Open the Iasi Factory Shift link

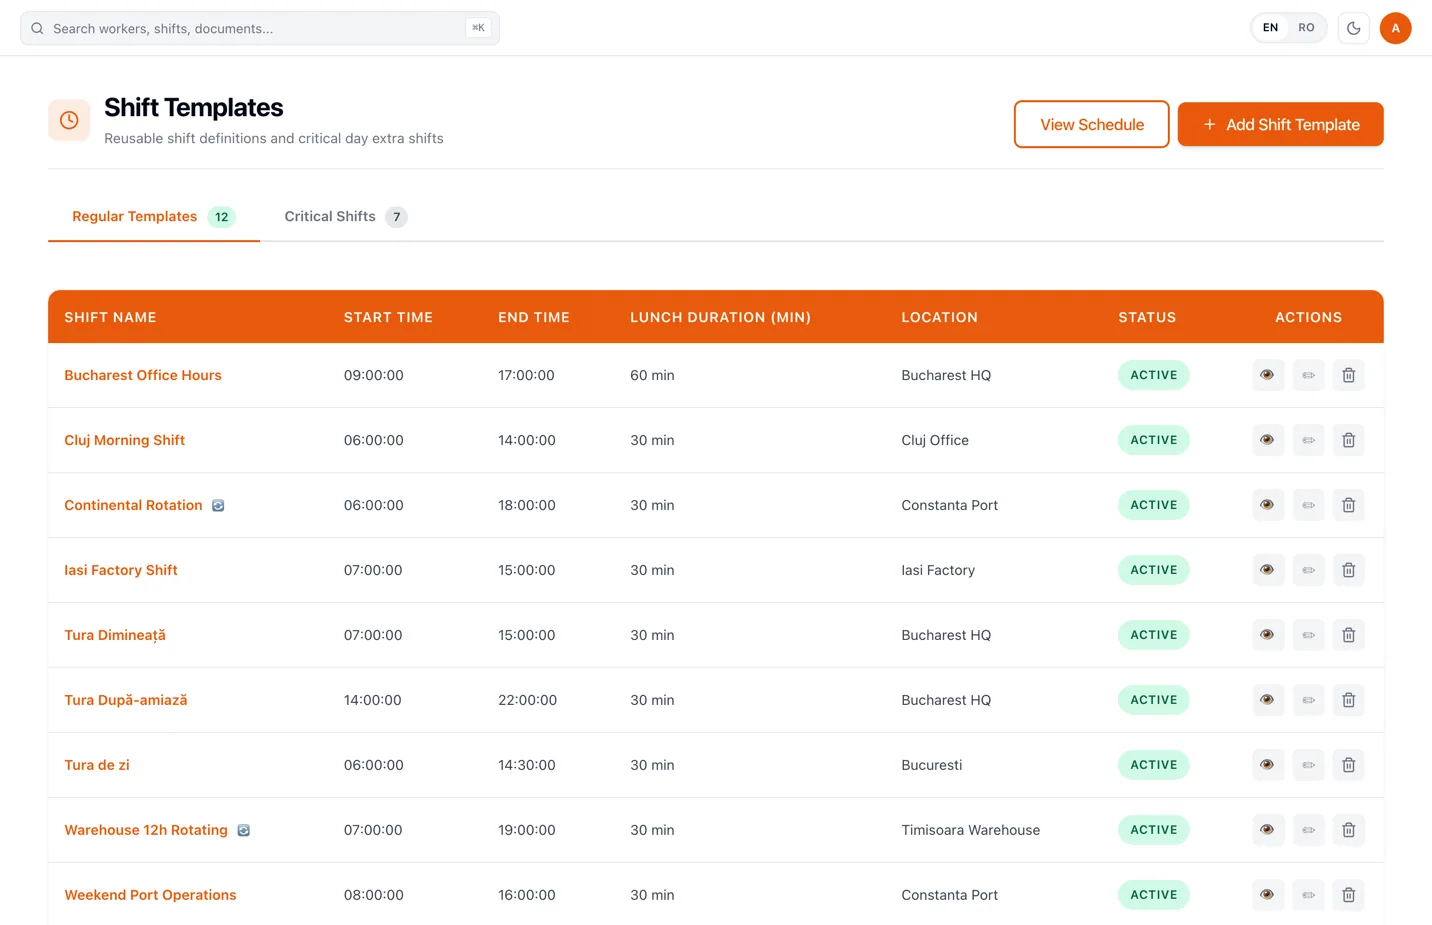point(121,570)
